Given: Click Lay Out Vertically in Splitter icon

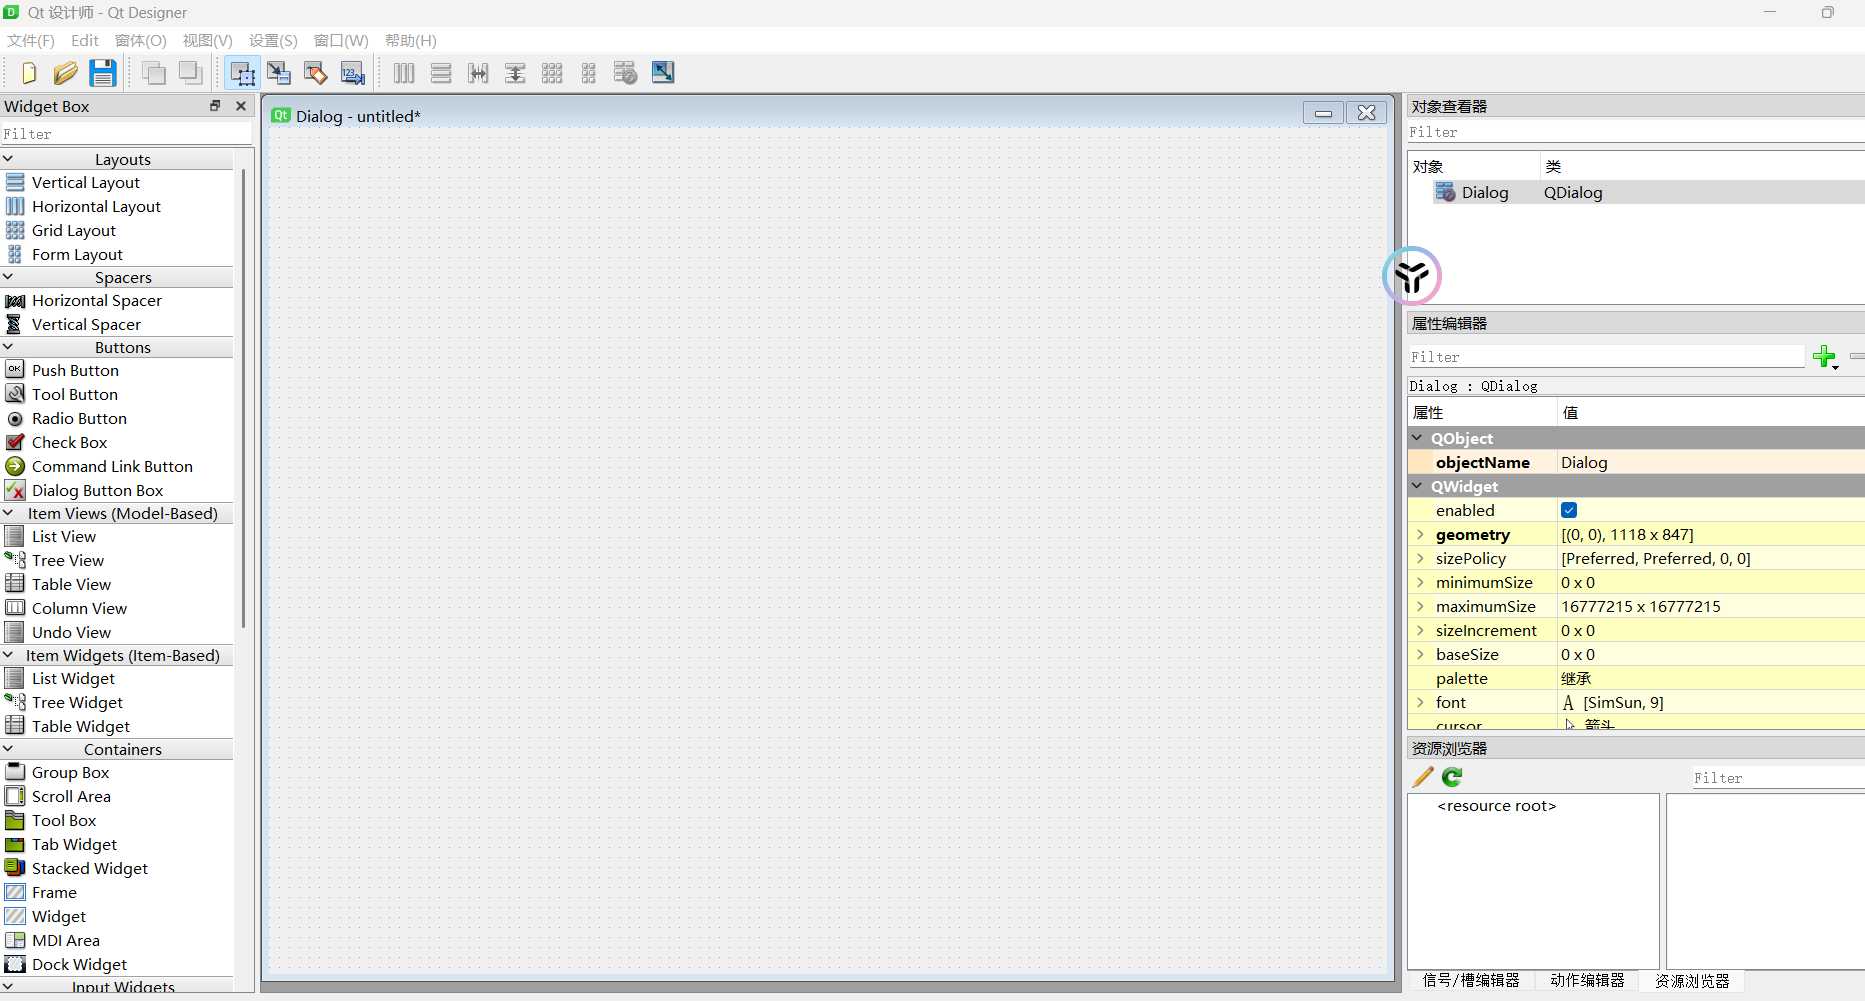Looking at the screenshot, I should point(515,73).
